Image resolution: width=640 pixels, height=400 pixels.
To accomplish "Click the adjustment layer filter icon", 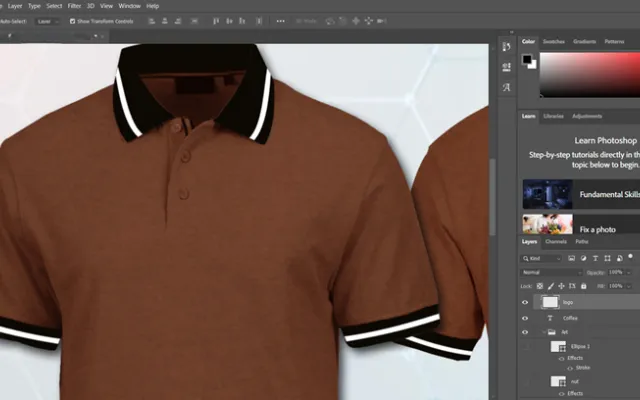I will (x=583, y=258).
